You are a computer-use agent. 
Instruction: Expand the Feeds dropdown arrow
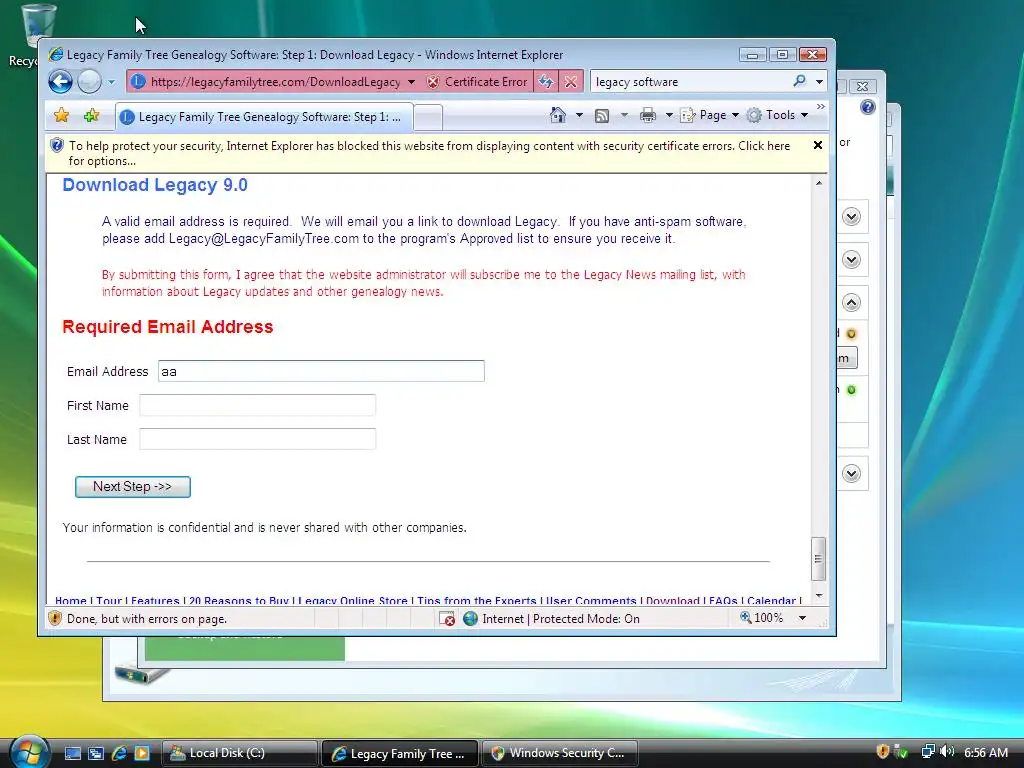click(x=624, y=115)
